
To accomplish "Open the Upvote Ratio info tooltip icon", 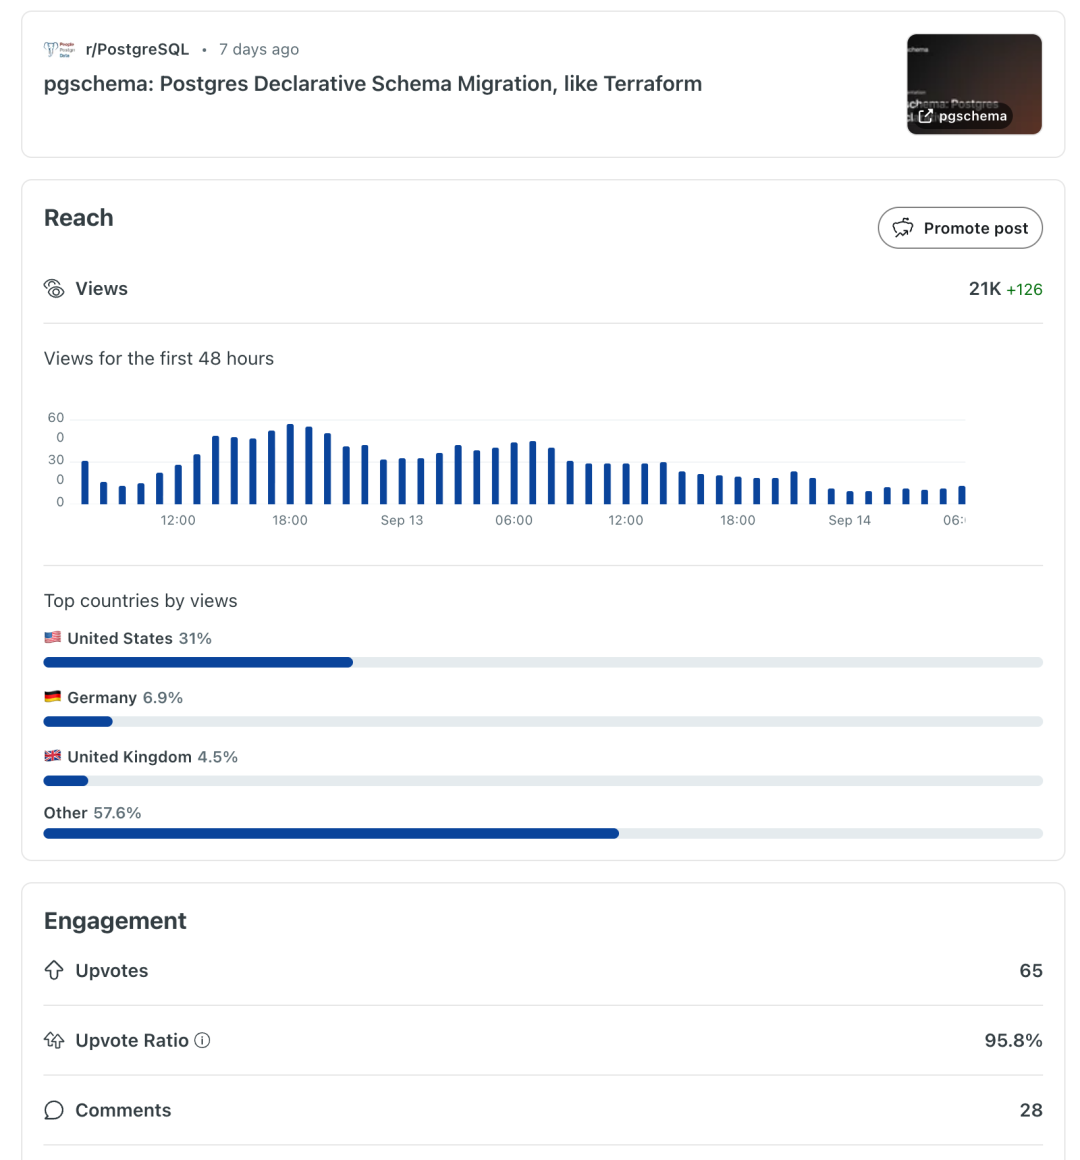I will coord(202,1040).
